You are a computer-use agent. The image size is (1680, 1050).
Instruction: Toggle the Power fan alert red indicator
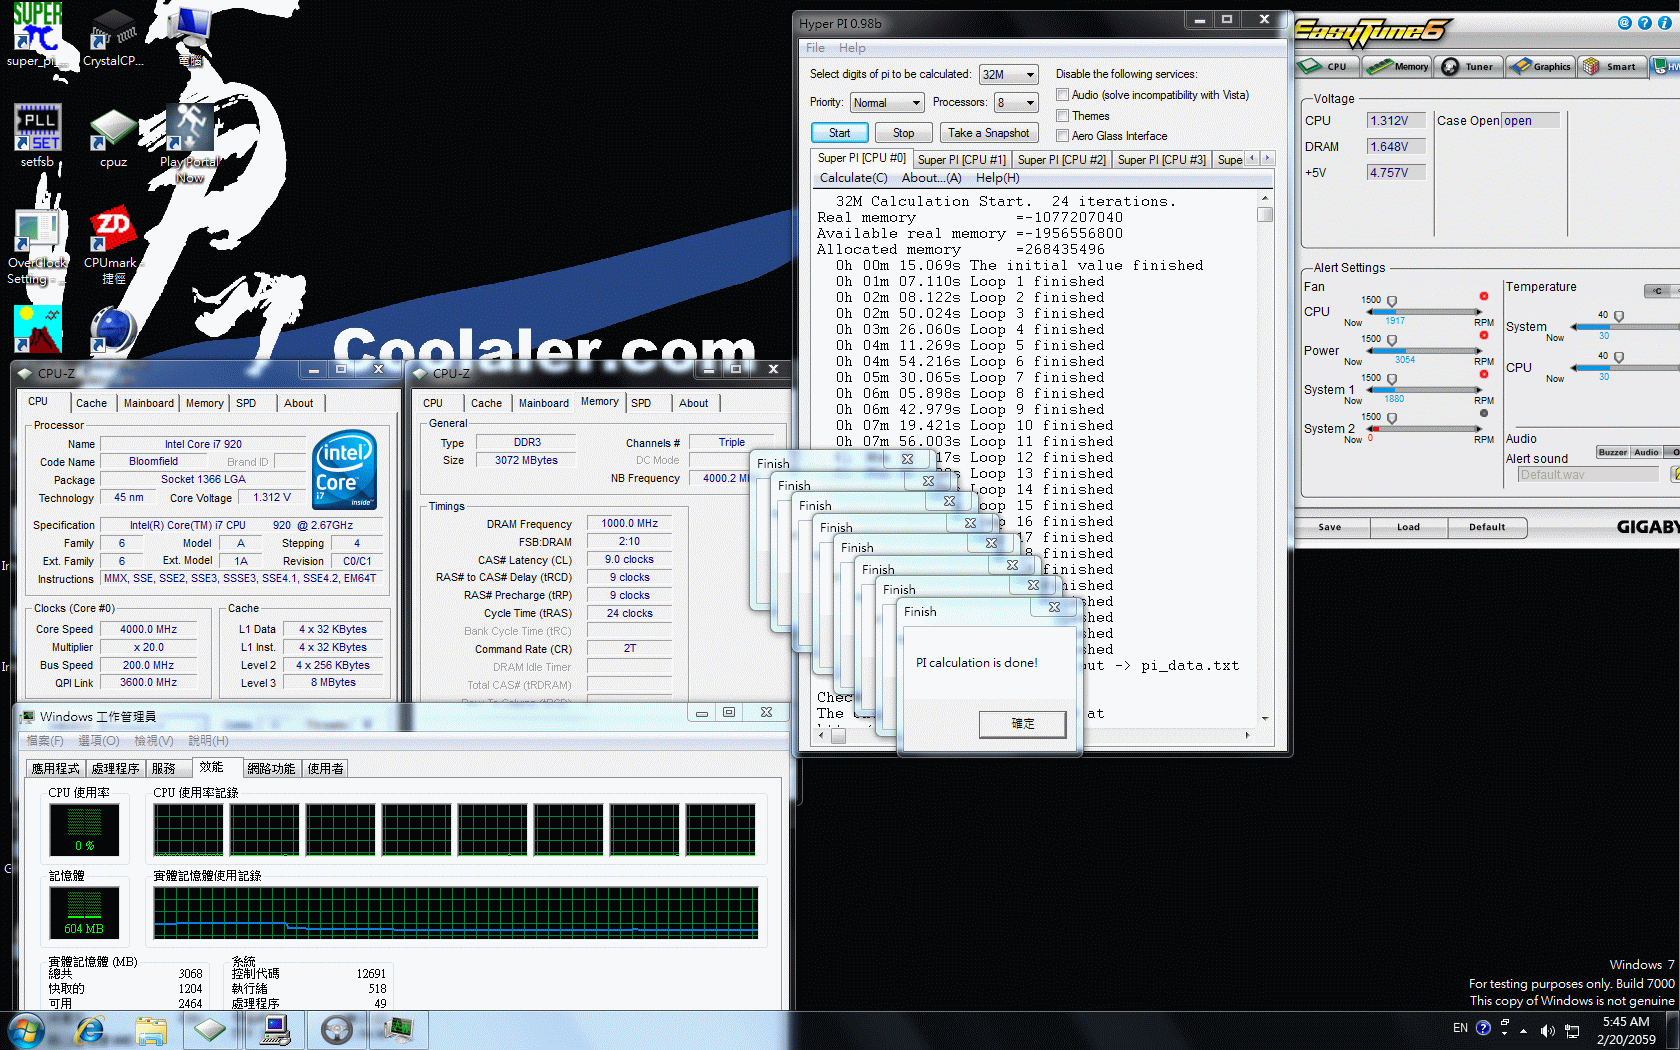click(1484, 335)
